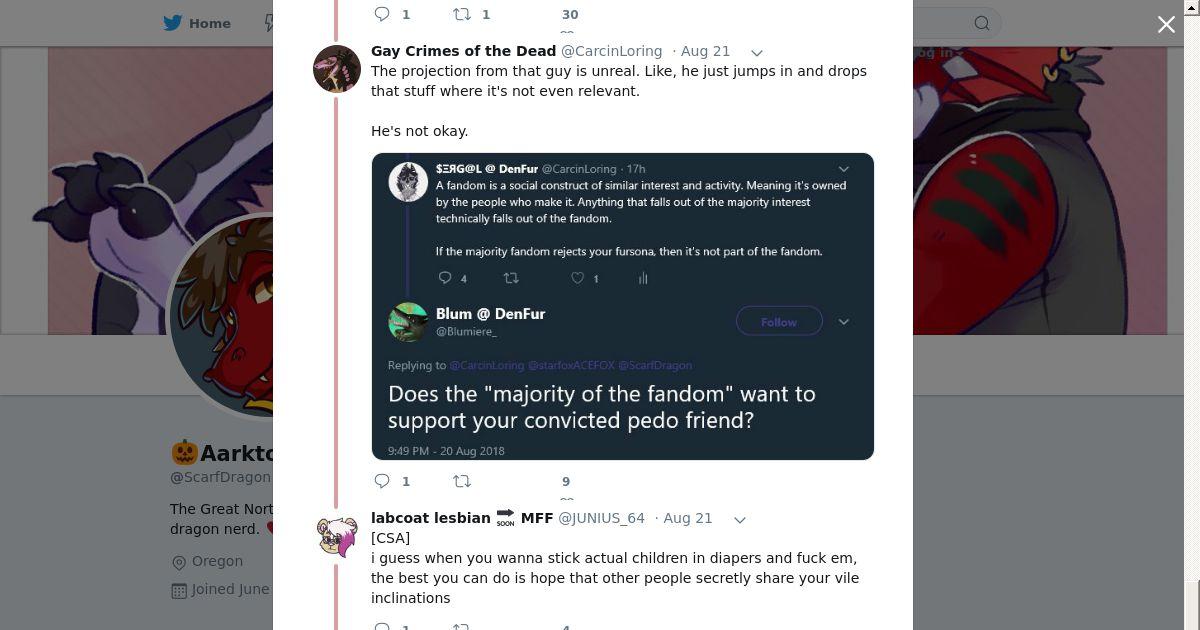Viewport: 1200px width, 630px height.
Task: Click the search magnifier icon
Action: click(982, 23)
